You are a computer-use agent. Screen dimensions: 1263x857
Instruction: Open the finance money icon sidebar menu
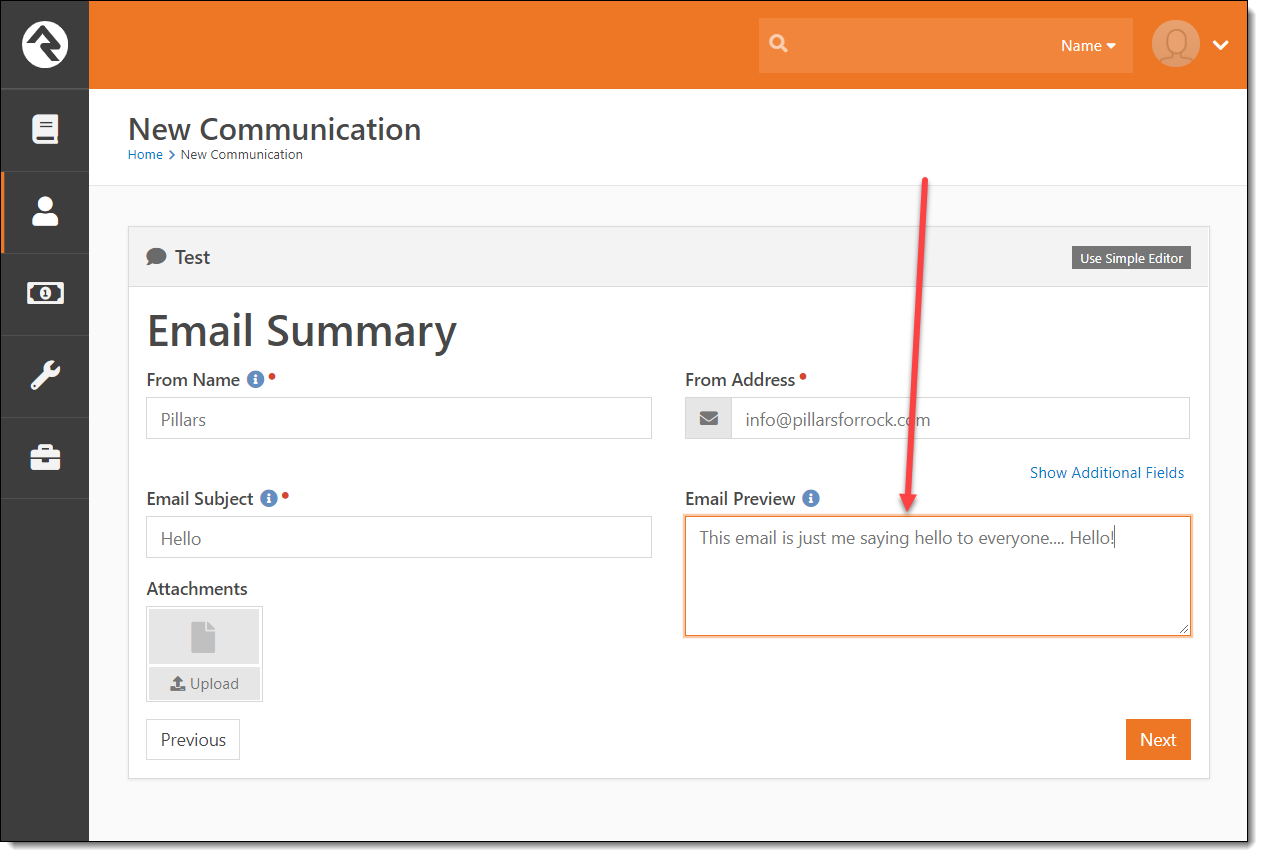click(x=45, y=293)
